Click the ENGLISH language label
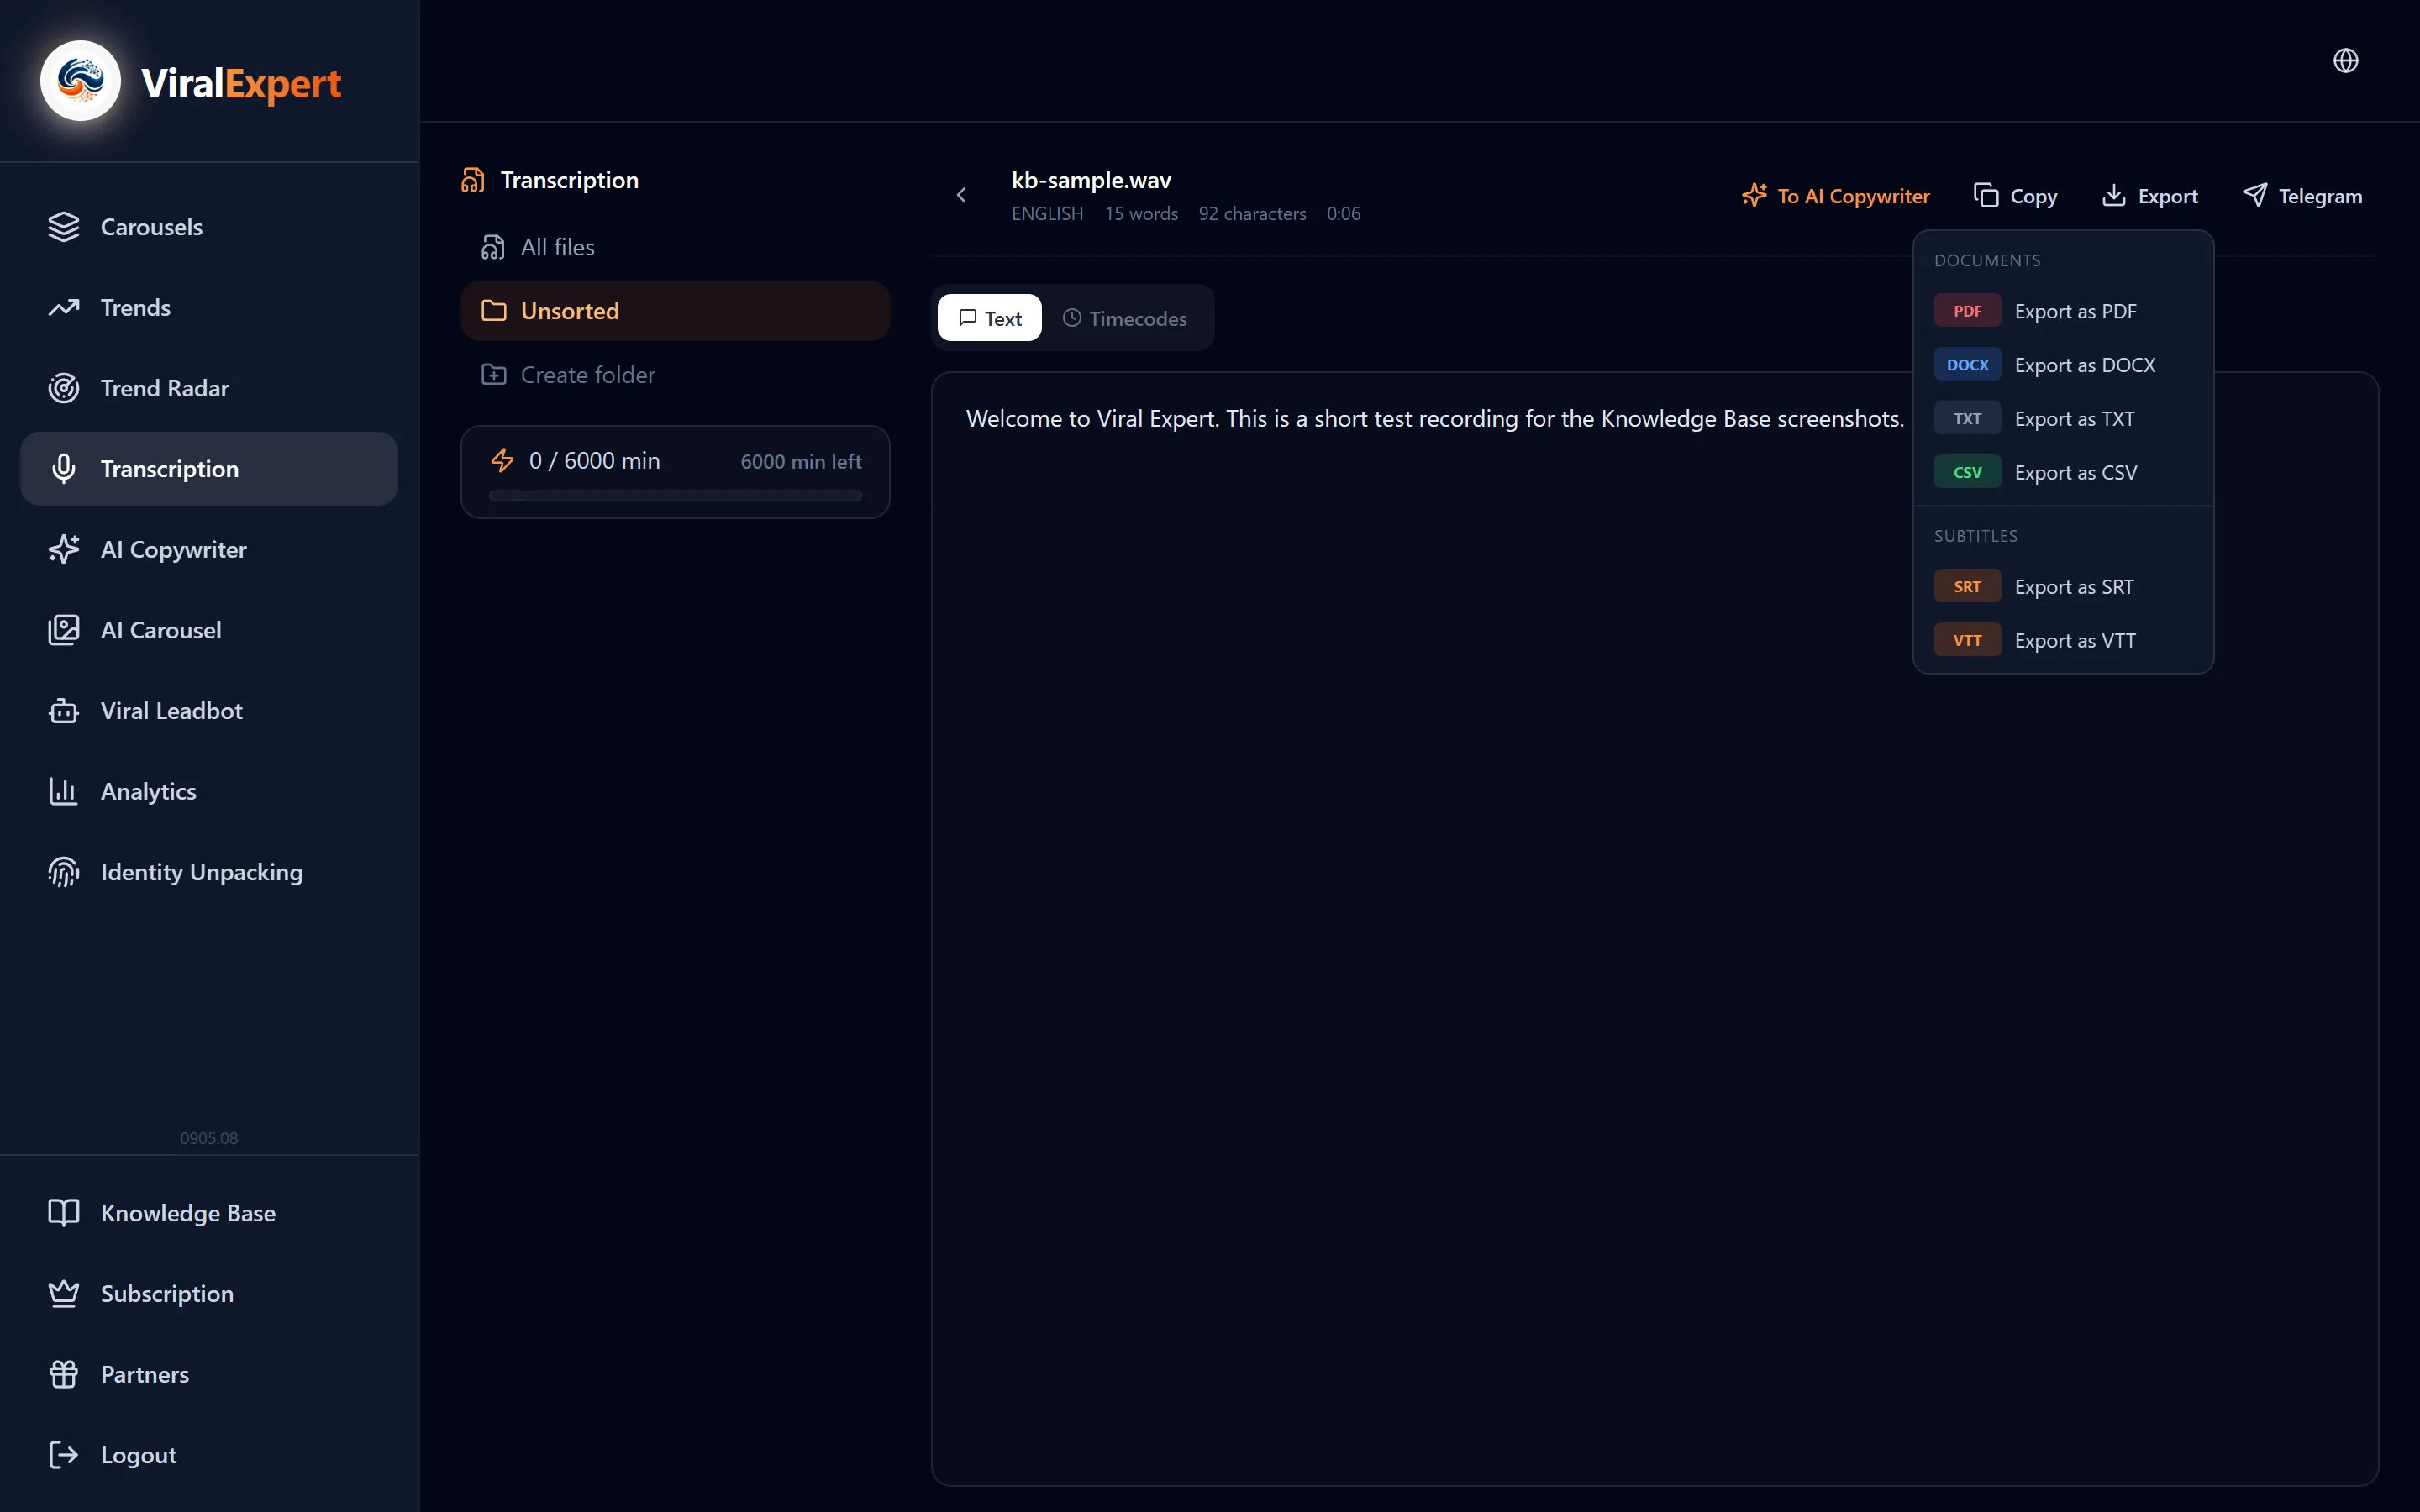This screenshot has height=1512, width=2420. click(x=1047, y=214)
